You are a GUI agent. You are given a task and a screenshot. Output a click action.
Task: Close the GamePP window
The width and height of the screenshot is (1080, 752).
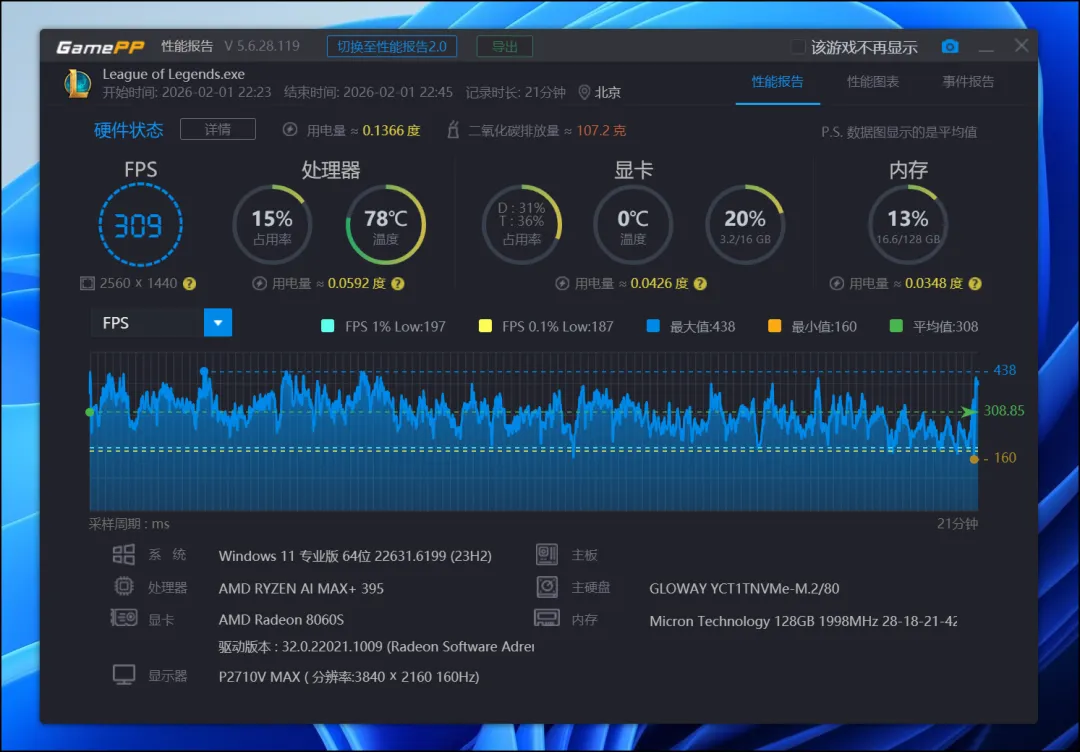(x=1021, y=45)
